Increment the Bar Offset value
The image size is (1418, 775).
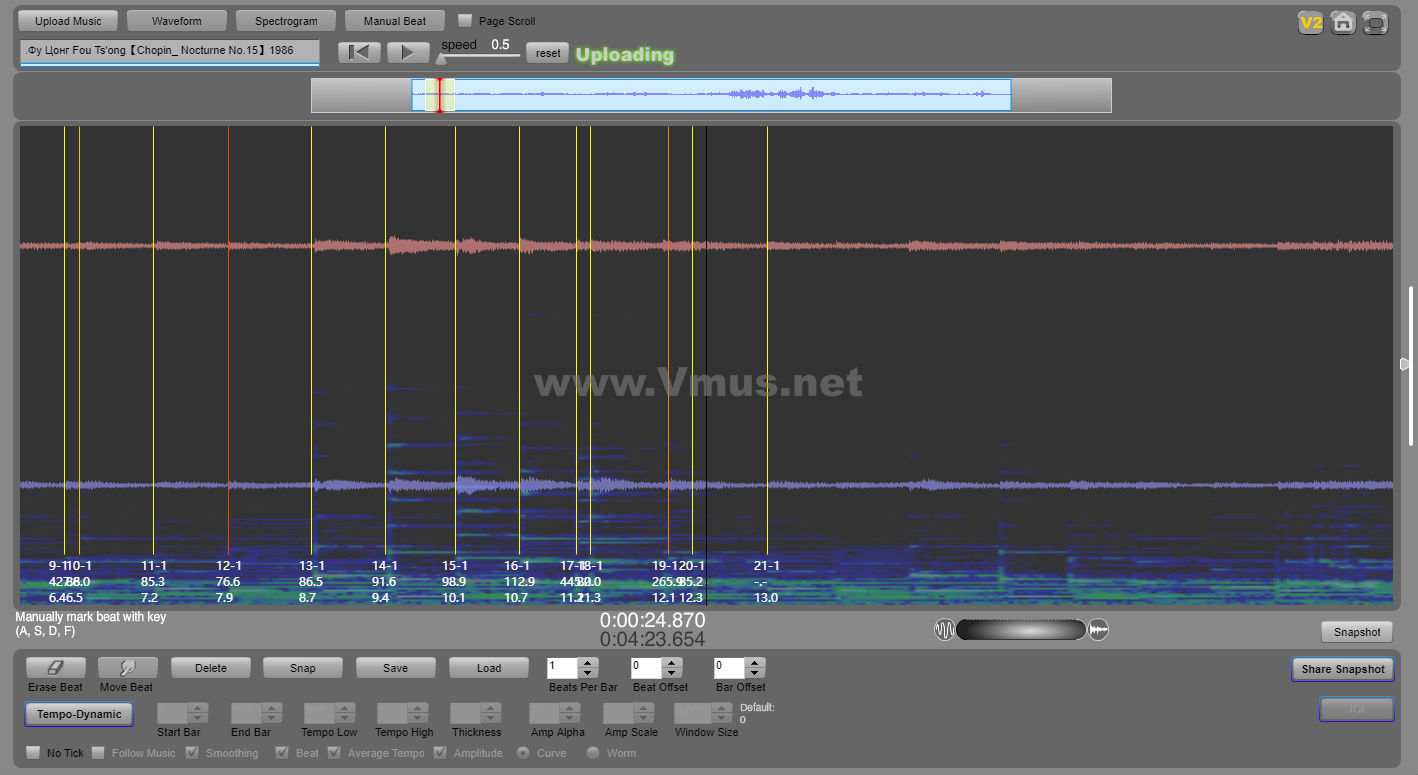coord(754,663)
